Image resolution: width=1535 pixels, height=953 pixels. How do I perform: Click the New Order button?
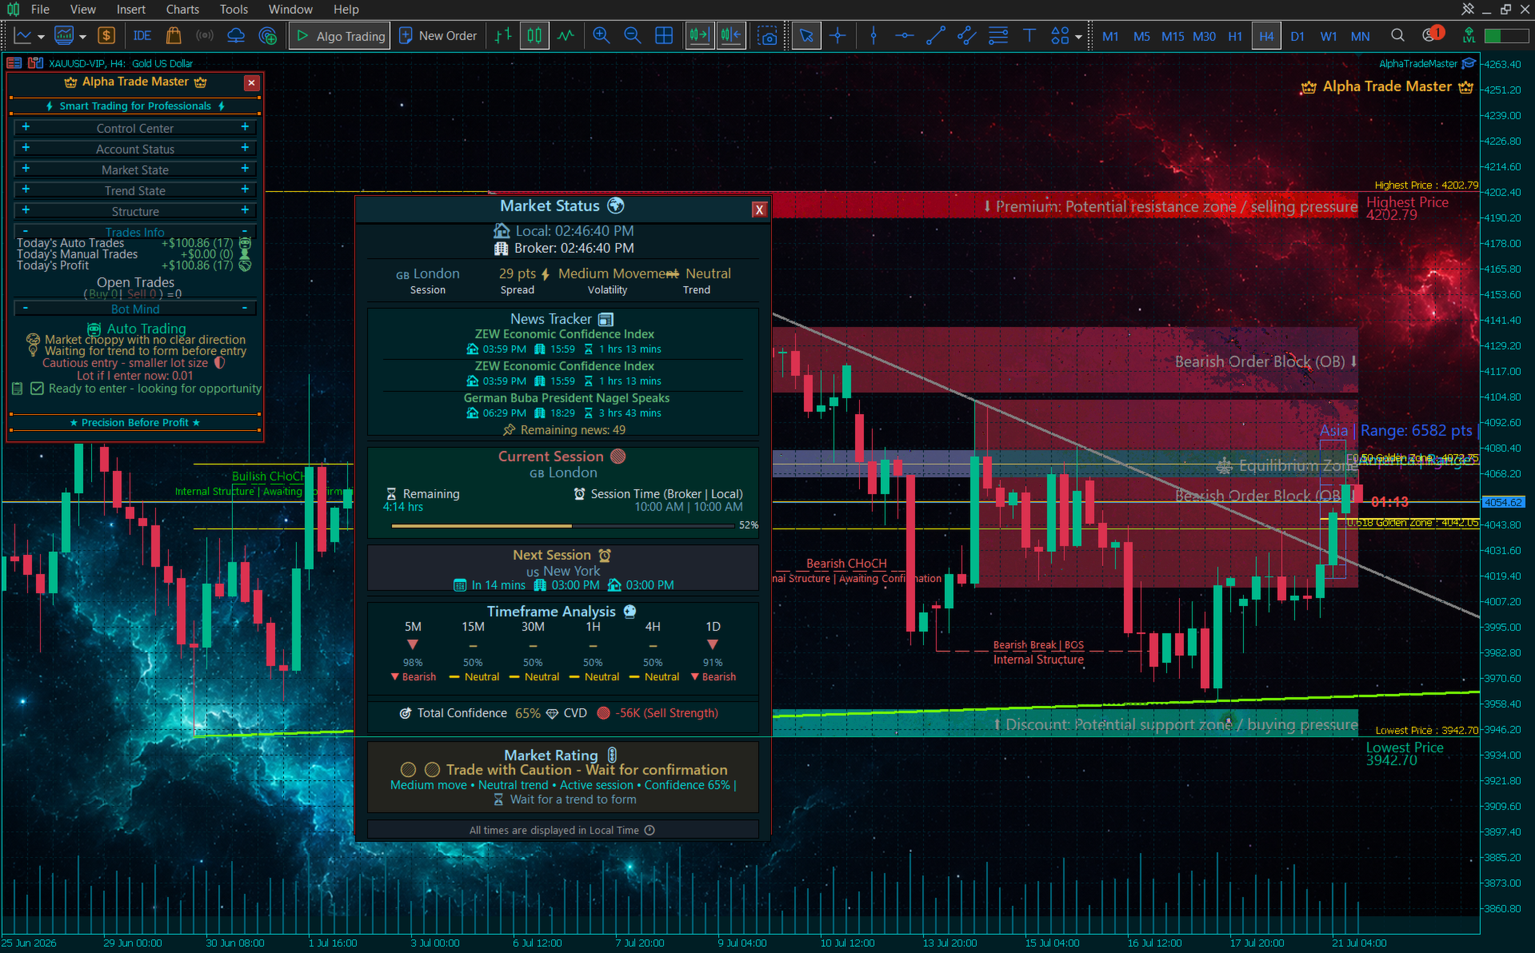438,36
